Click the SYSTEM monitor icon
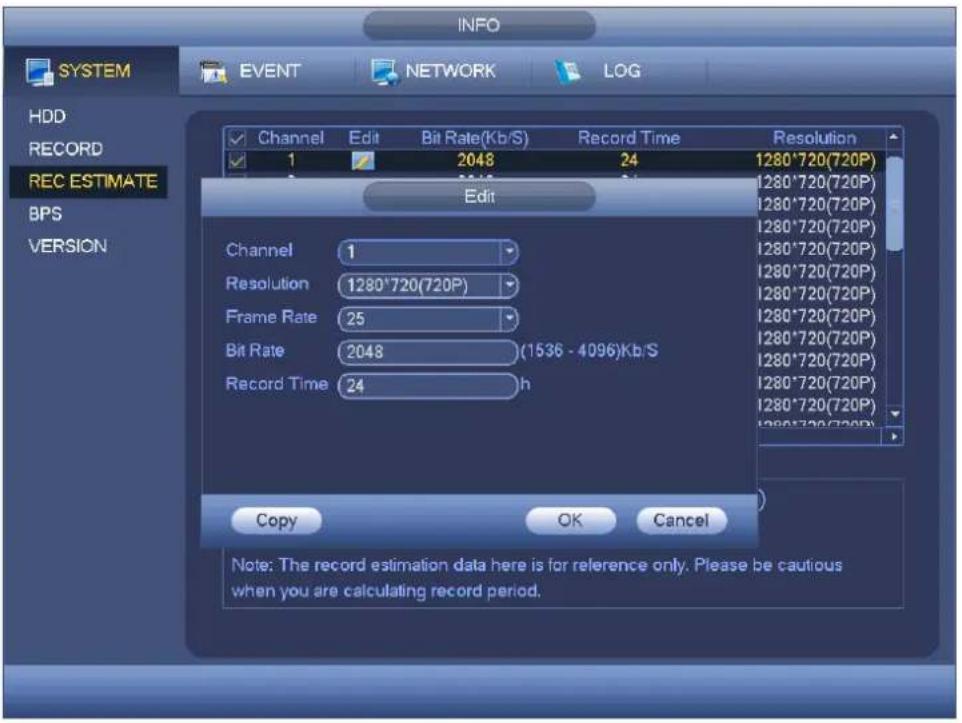The image size is (962, 723). click(39, 72)
